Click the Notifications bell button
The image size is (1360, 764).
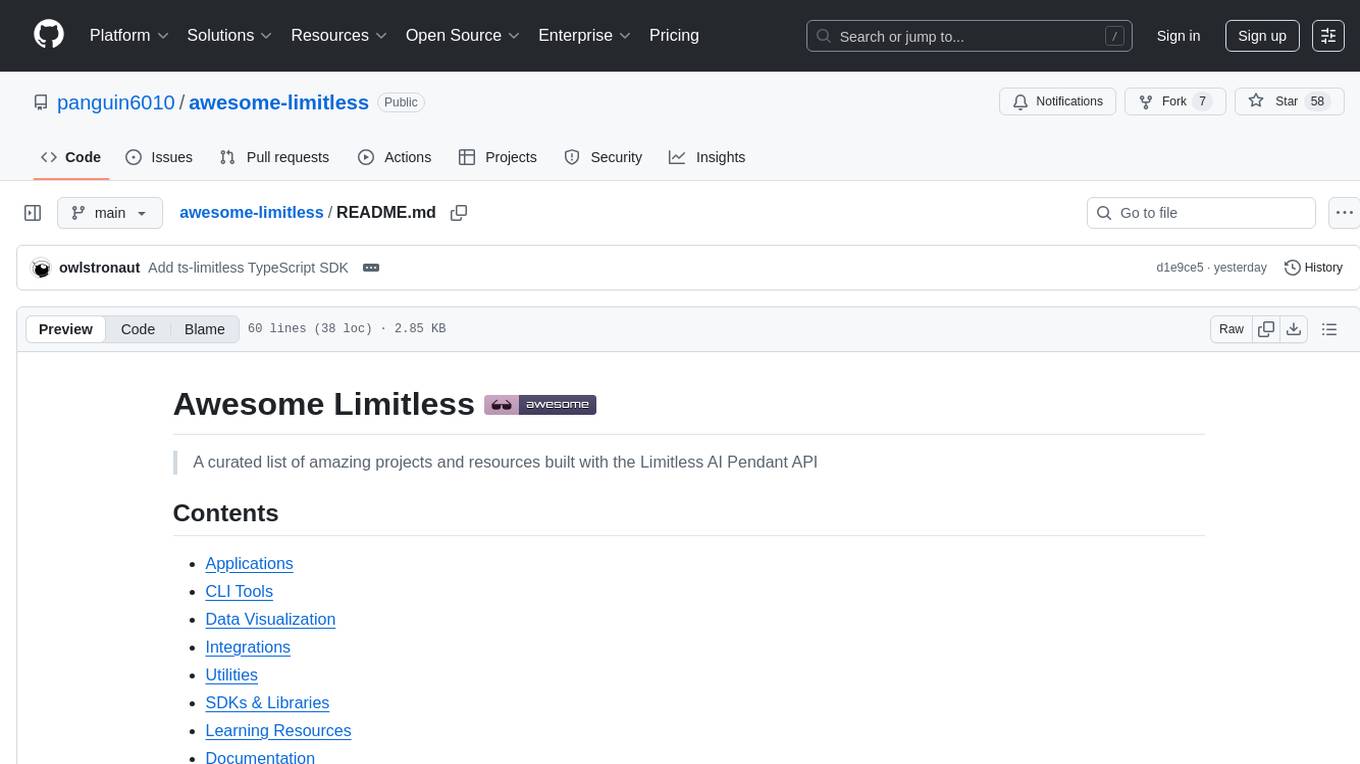tap(1057, 101)
